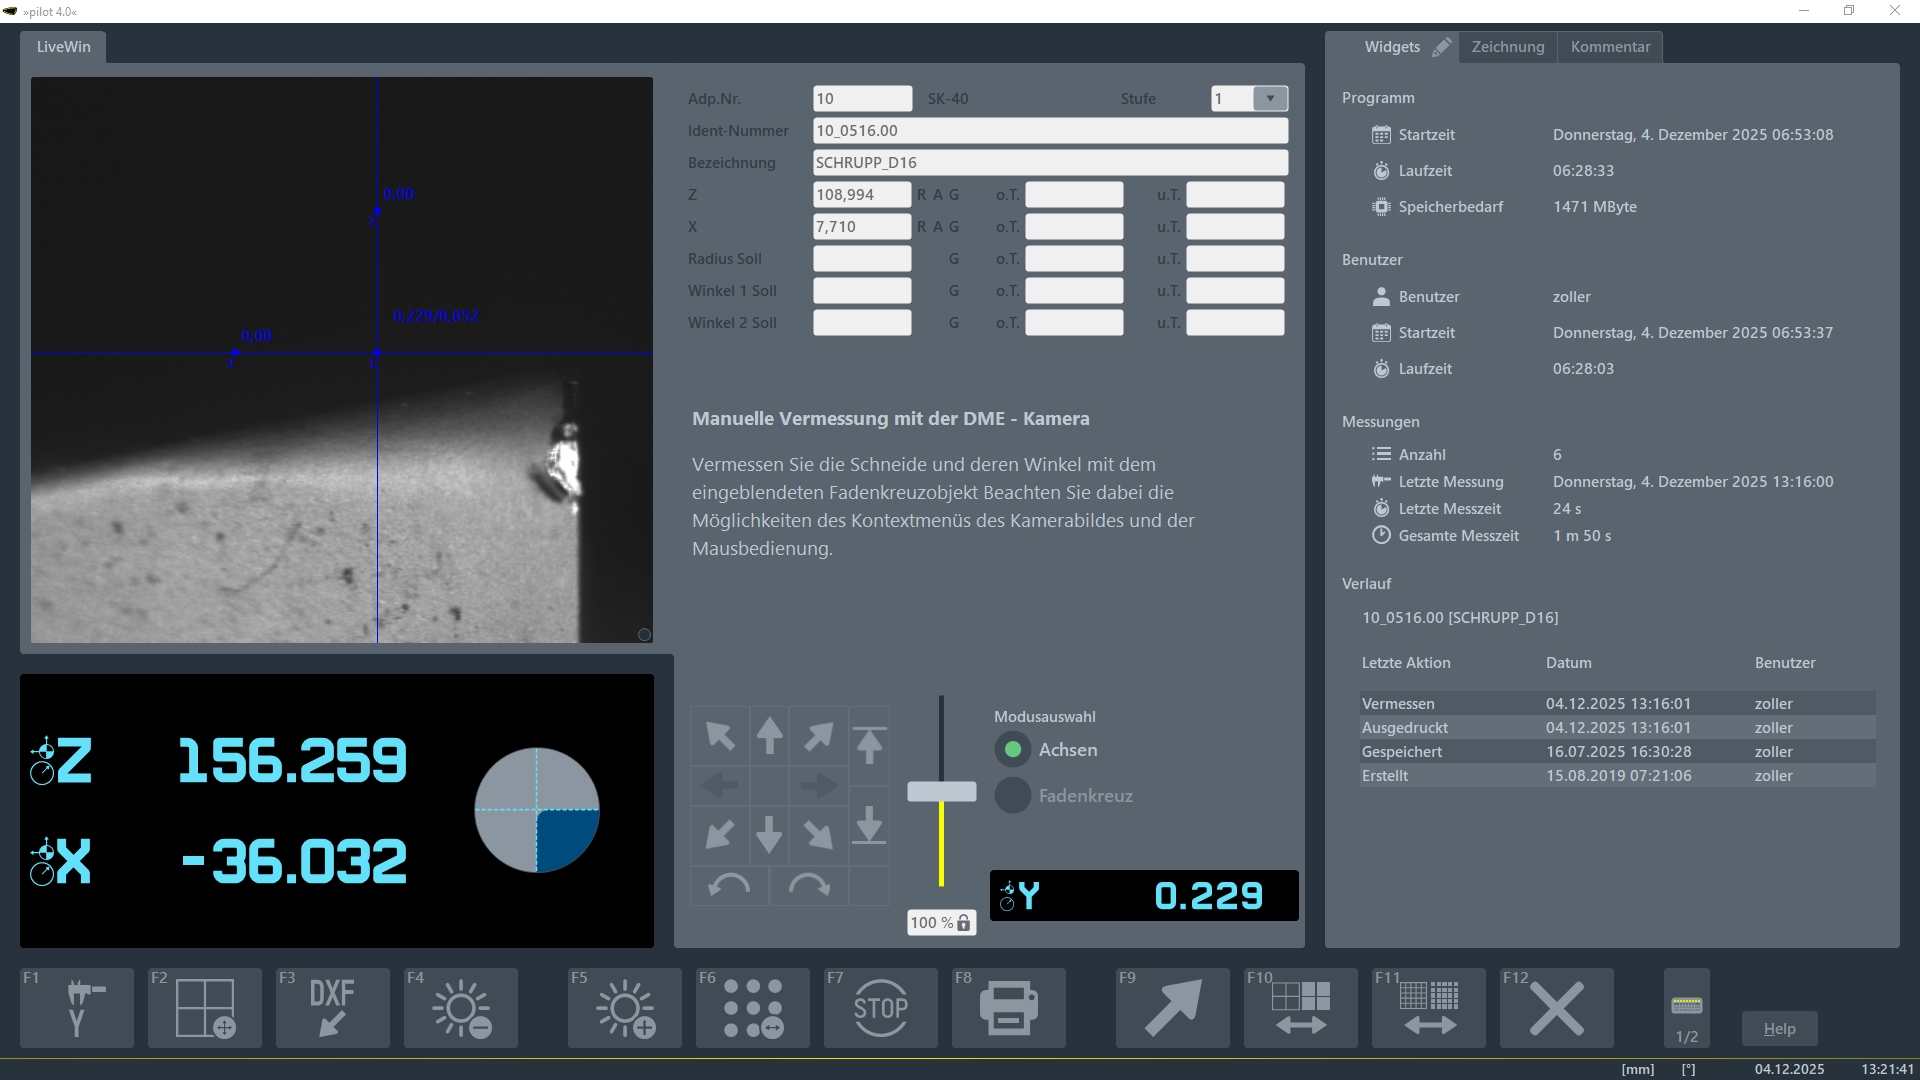Viewport: 1920px width, 1080px height.
Task: Click the F2 crosshair add icon
Action: point(205,1007)
